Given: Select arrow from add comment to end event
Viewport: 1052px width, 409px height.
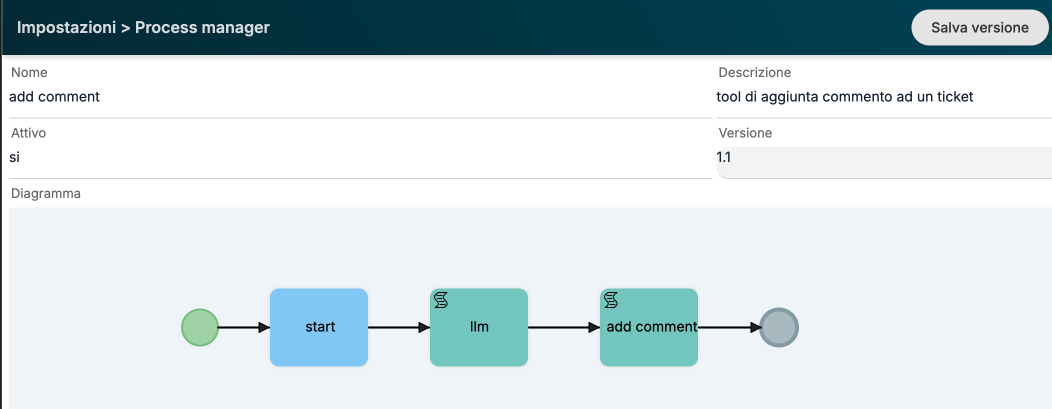Looking at the screenshot, I should (x=729, y=327).
